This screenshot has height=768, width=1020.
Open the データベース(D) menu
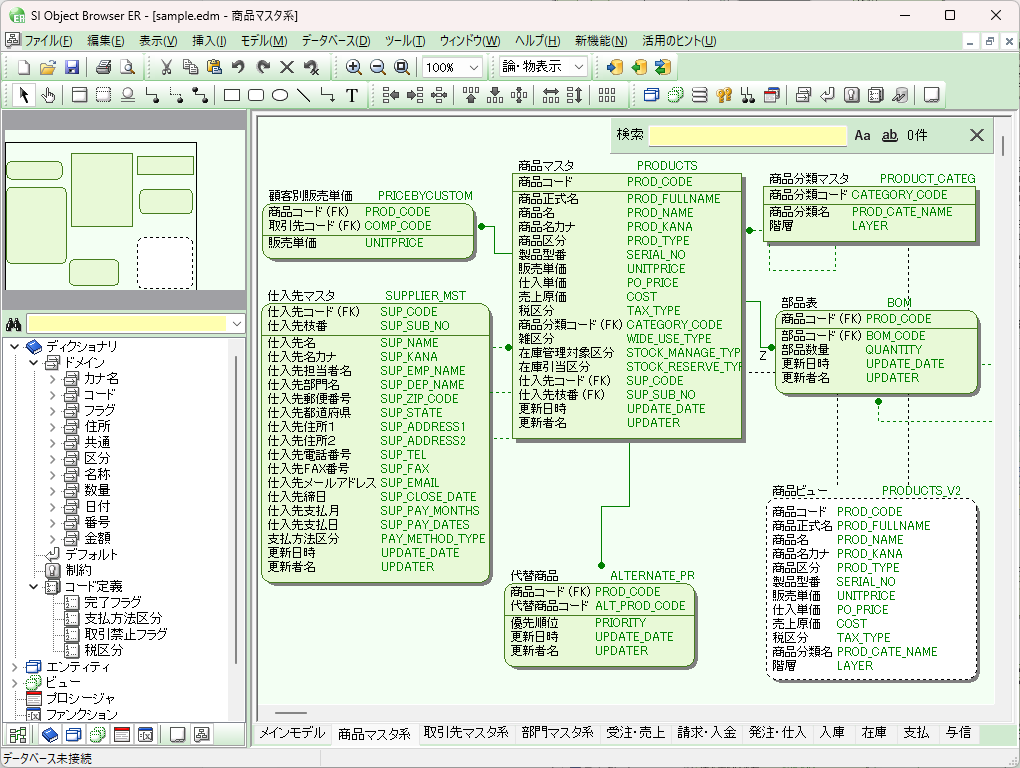[336, 41]
